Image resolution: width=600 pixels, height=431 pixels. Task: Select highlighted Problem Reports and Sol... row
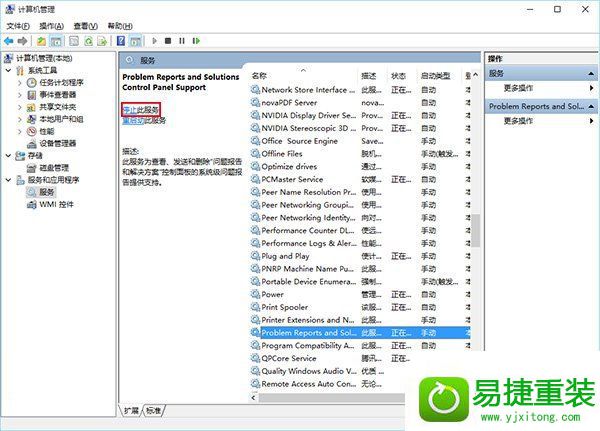360,333
